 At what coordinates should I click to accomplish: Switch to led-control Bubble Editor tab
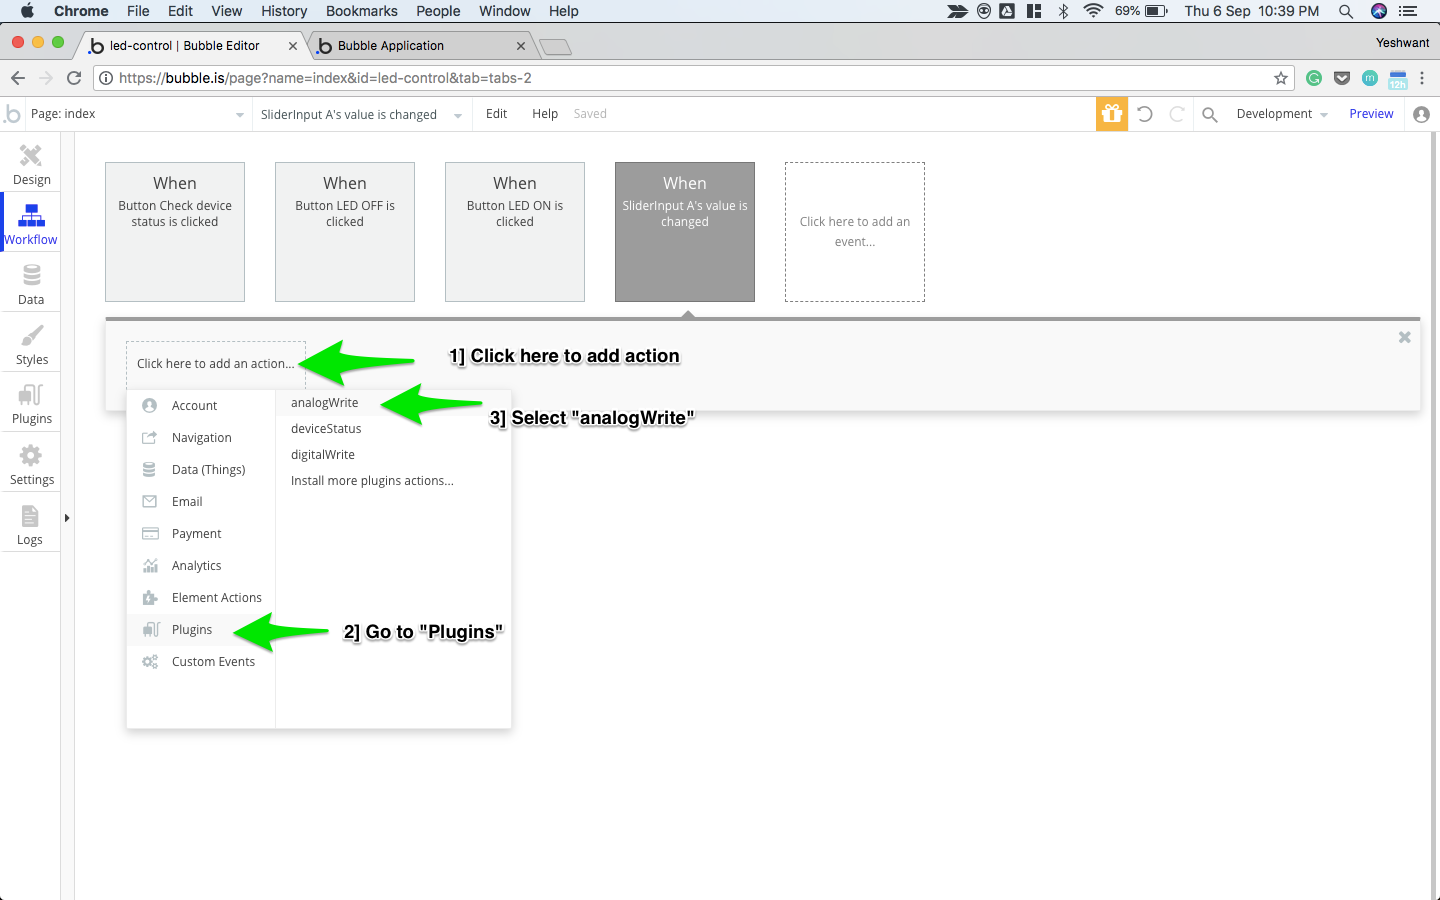(190, 46)
